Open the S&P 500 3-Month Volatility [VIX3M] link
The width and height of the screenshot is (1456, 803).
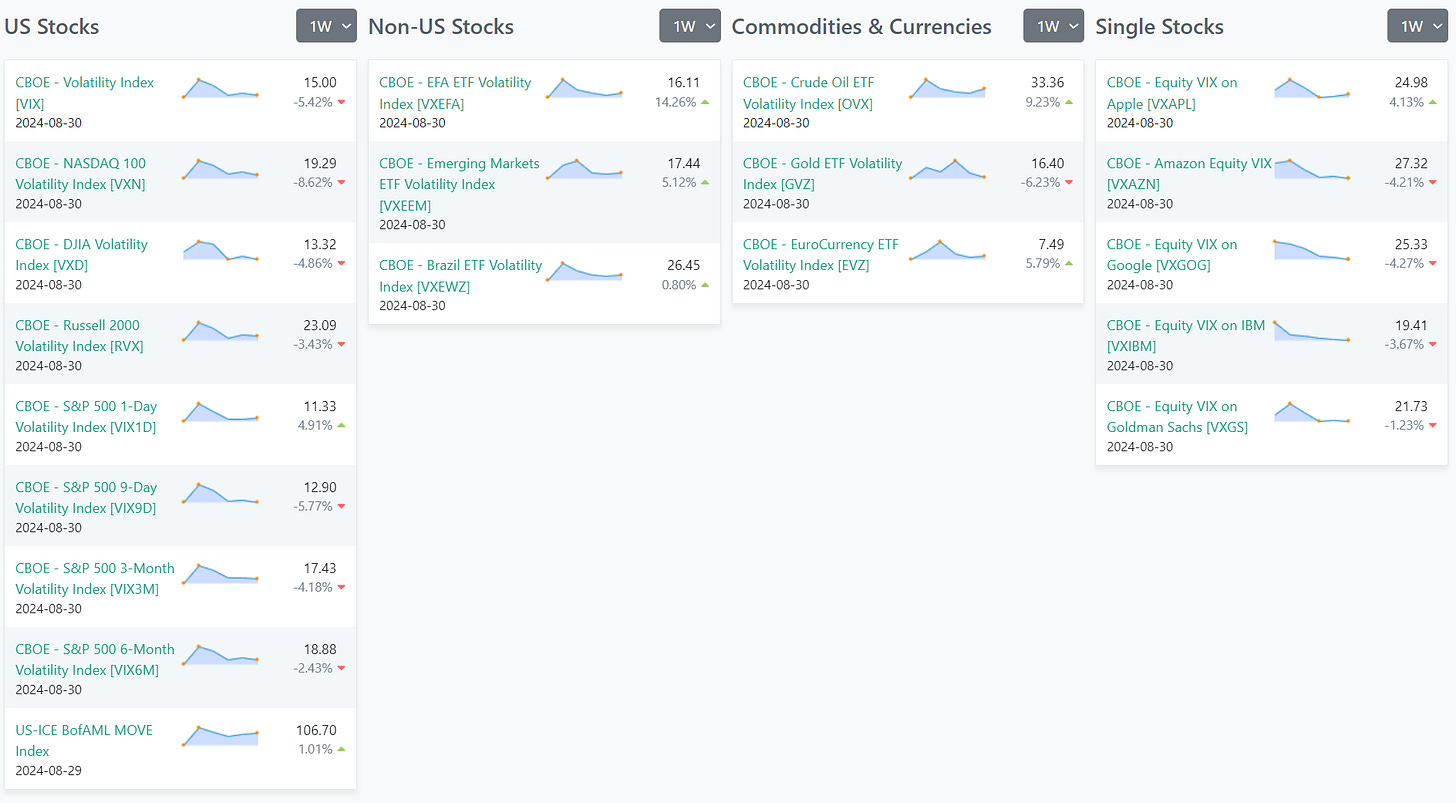(95, 579)
